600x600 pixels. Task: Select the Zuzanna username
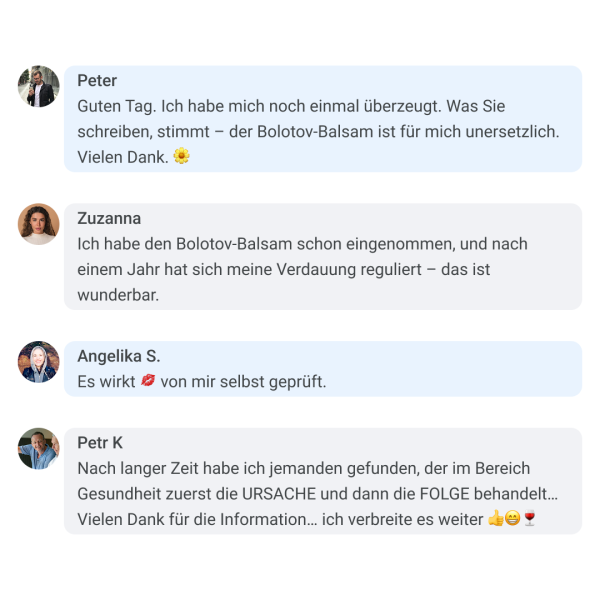(x=109, y=218)
